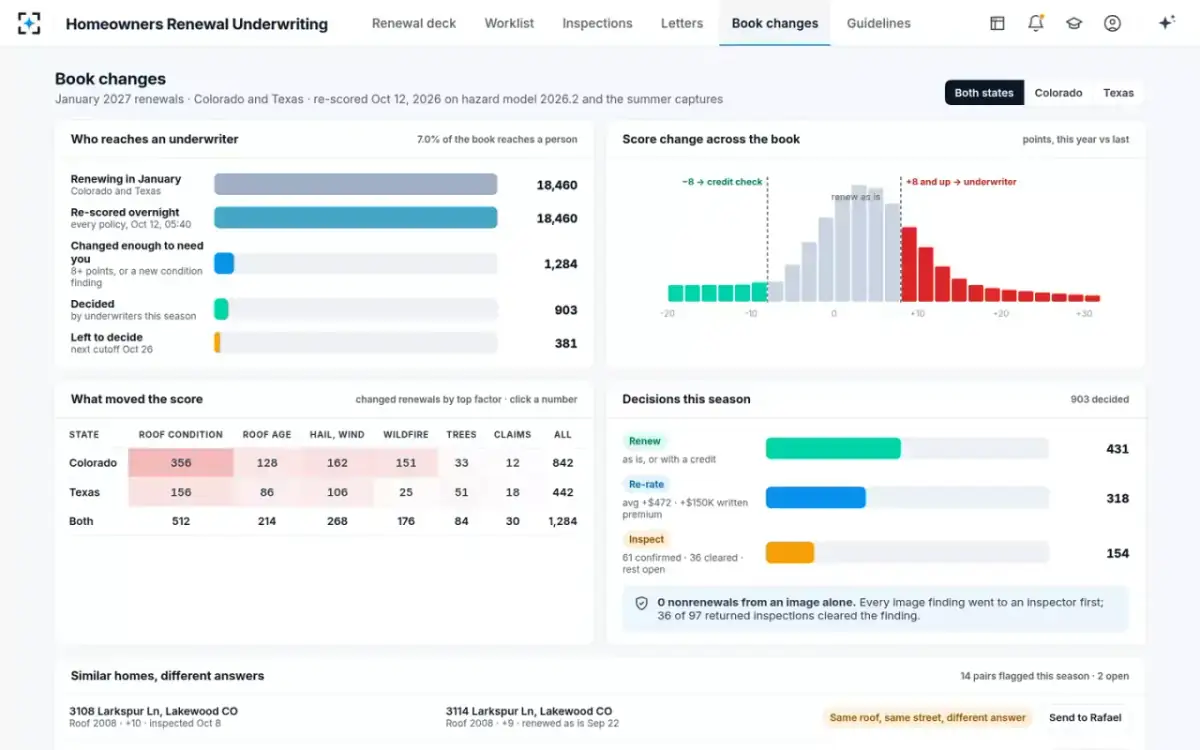Image resolution: width=1200 pixels, height=750 pixels.
Task: Click the Both row wildfire total 176
Action: point(406,521)
